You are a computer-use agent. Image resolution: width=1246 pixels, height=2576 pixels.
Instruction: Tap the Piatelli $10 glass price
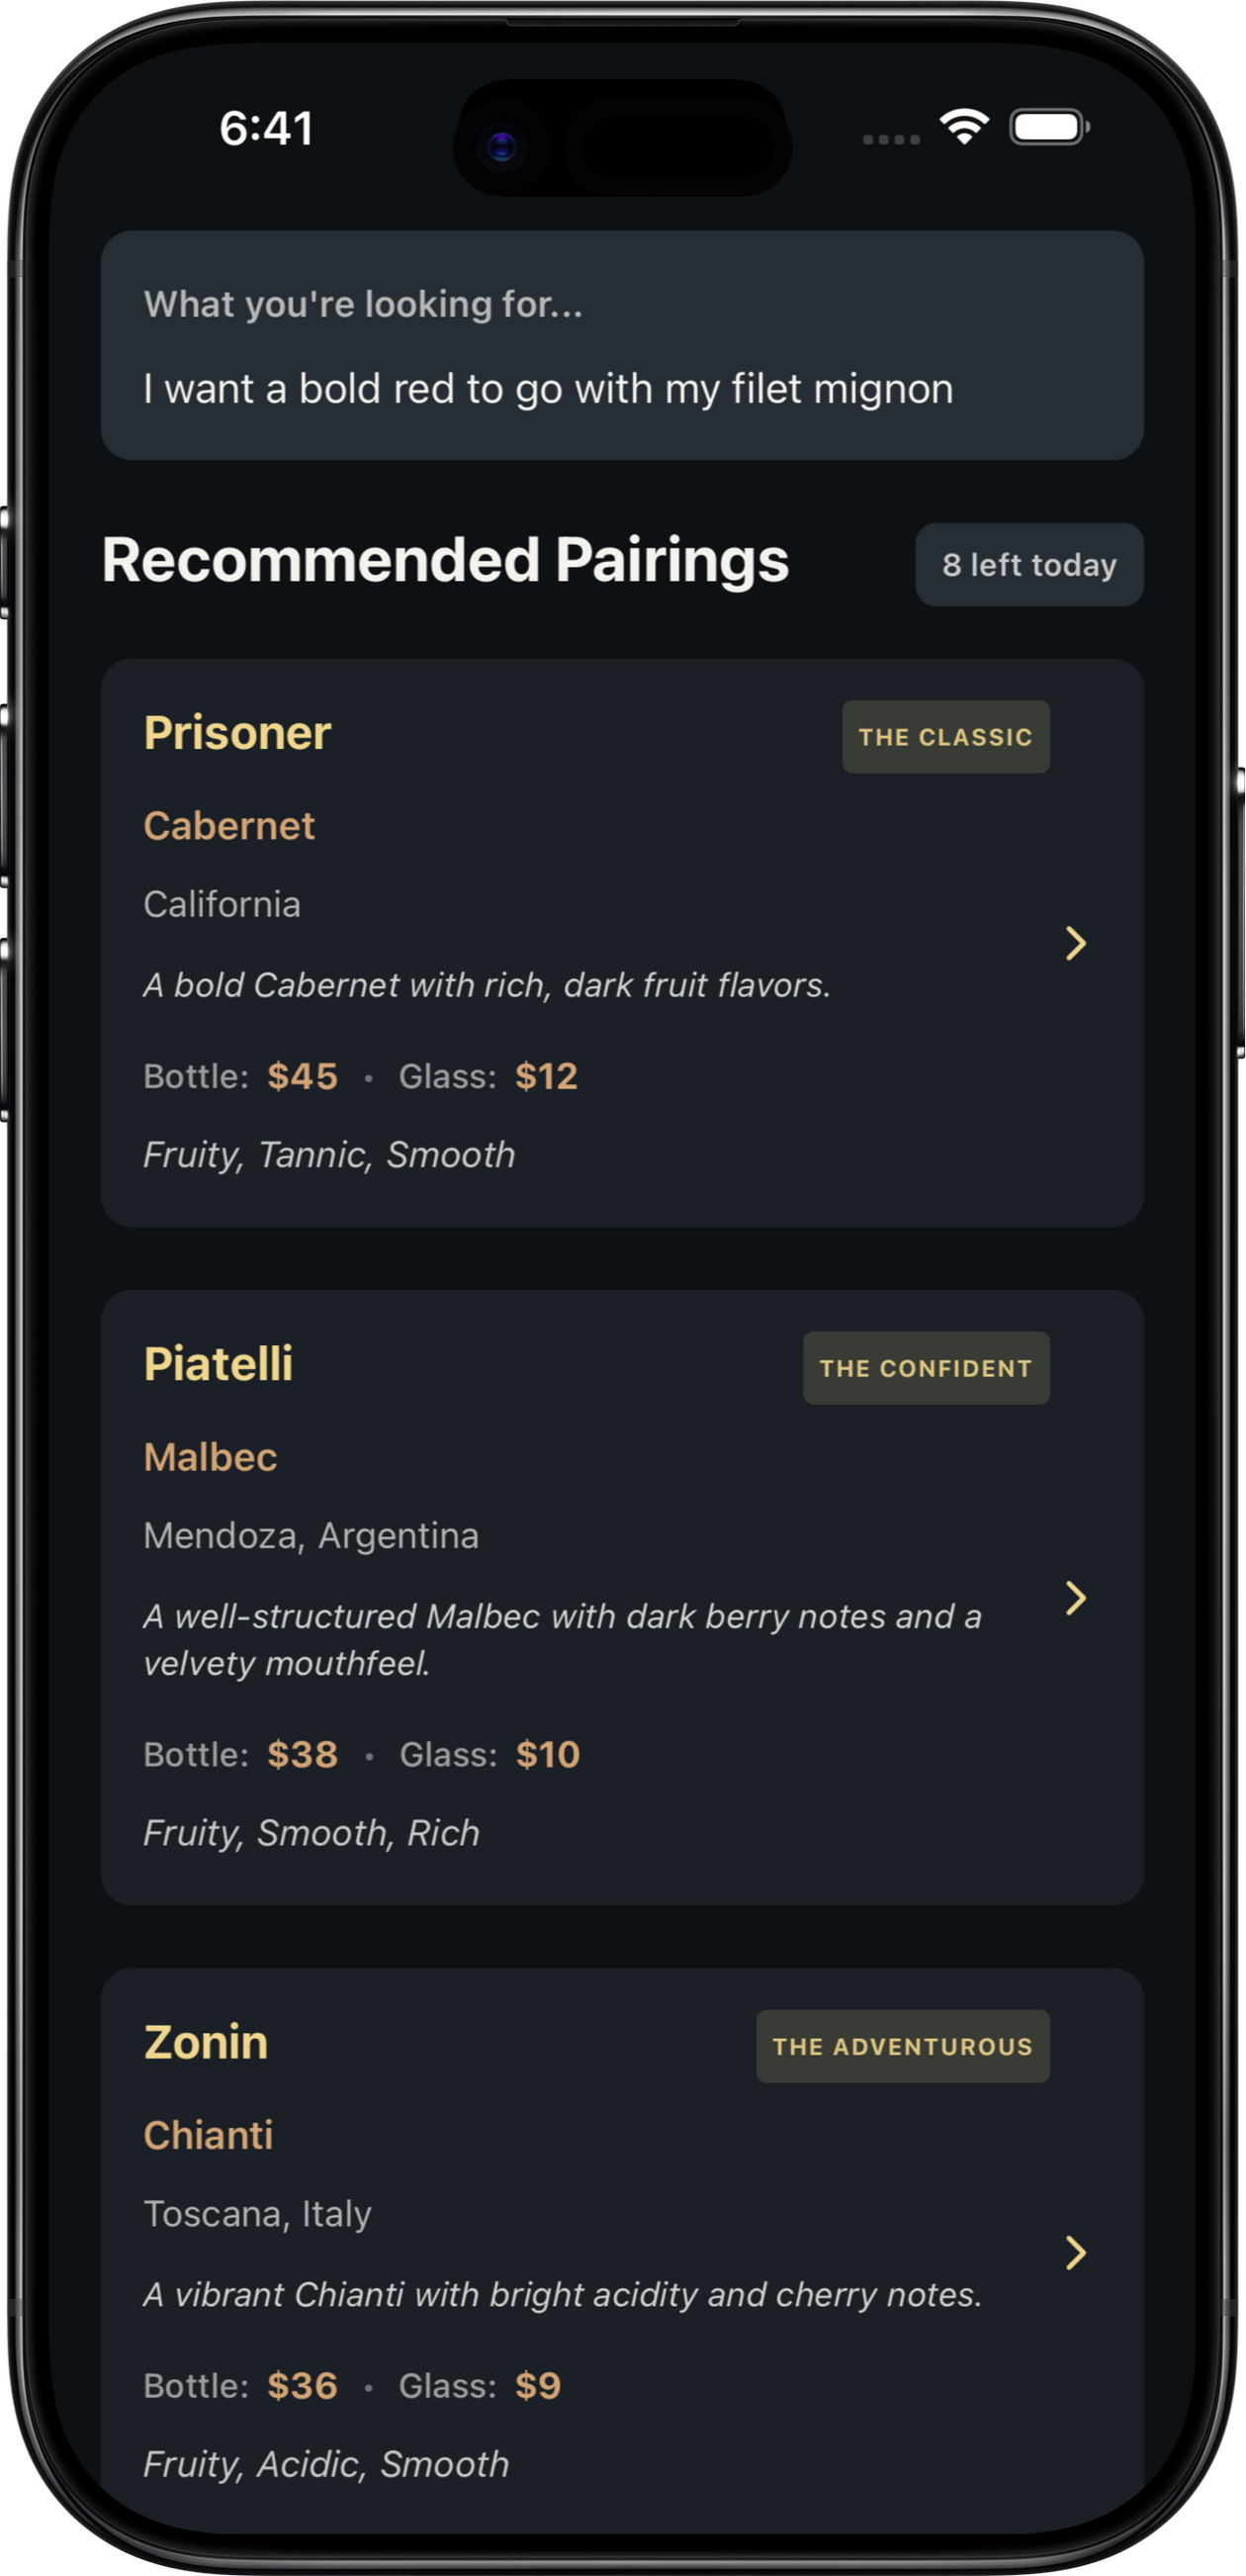pyautogui.click(x=547, y=1754)
